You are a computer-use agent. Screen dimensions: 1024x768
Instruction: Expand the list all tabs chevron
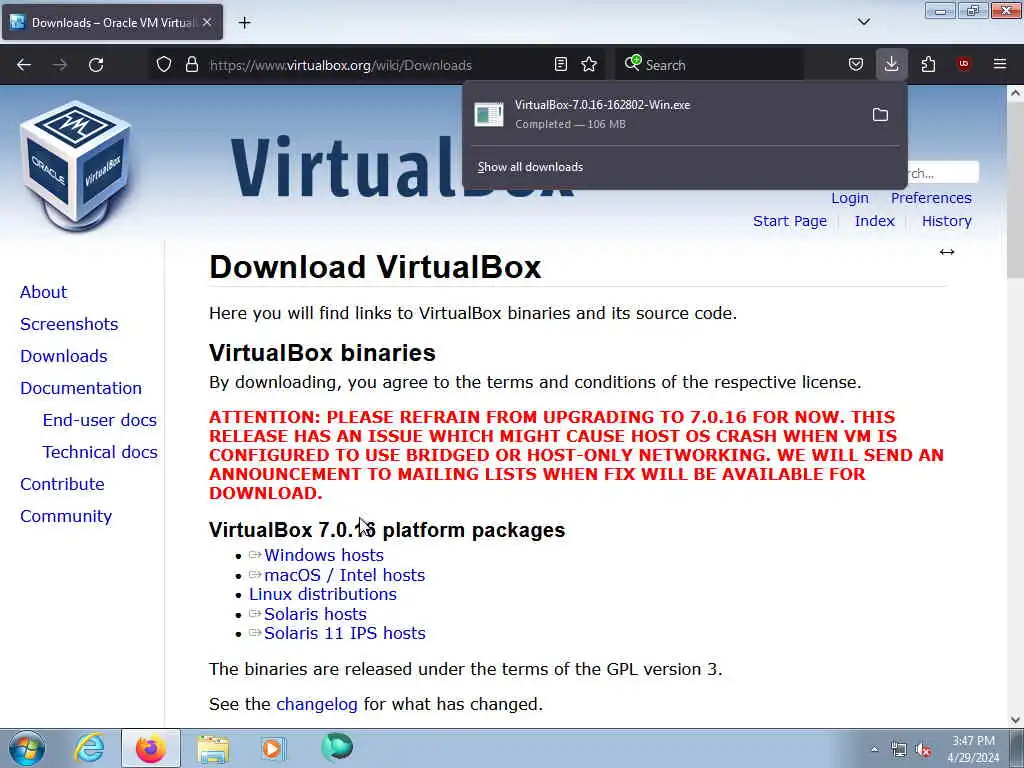864,22
